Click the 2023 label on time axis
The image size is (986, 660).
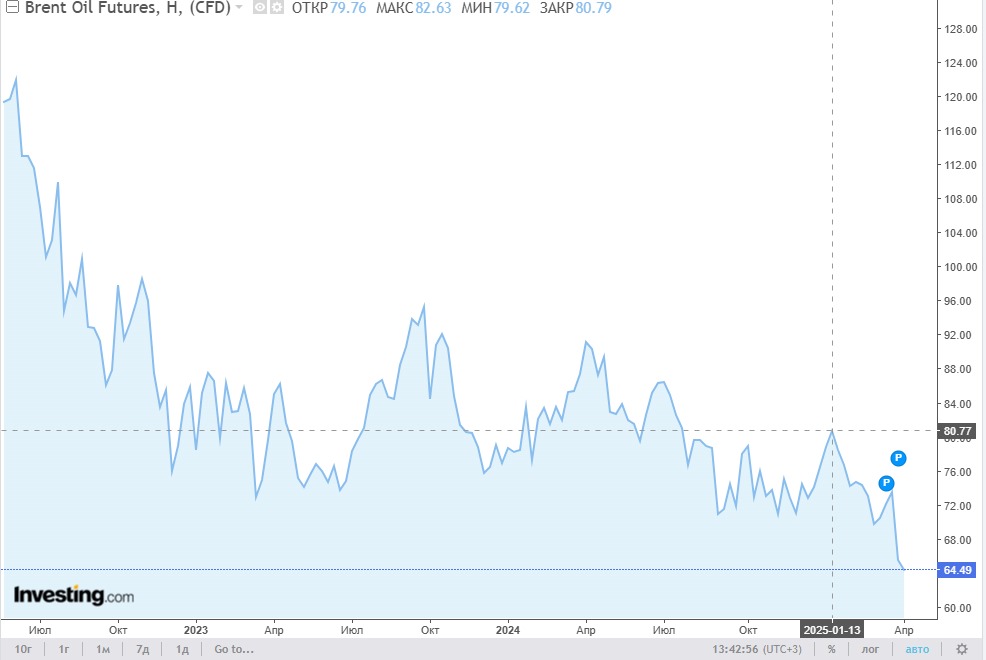pos(196,630)
